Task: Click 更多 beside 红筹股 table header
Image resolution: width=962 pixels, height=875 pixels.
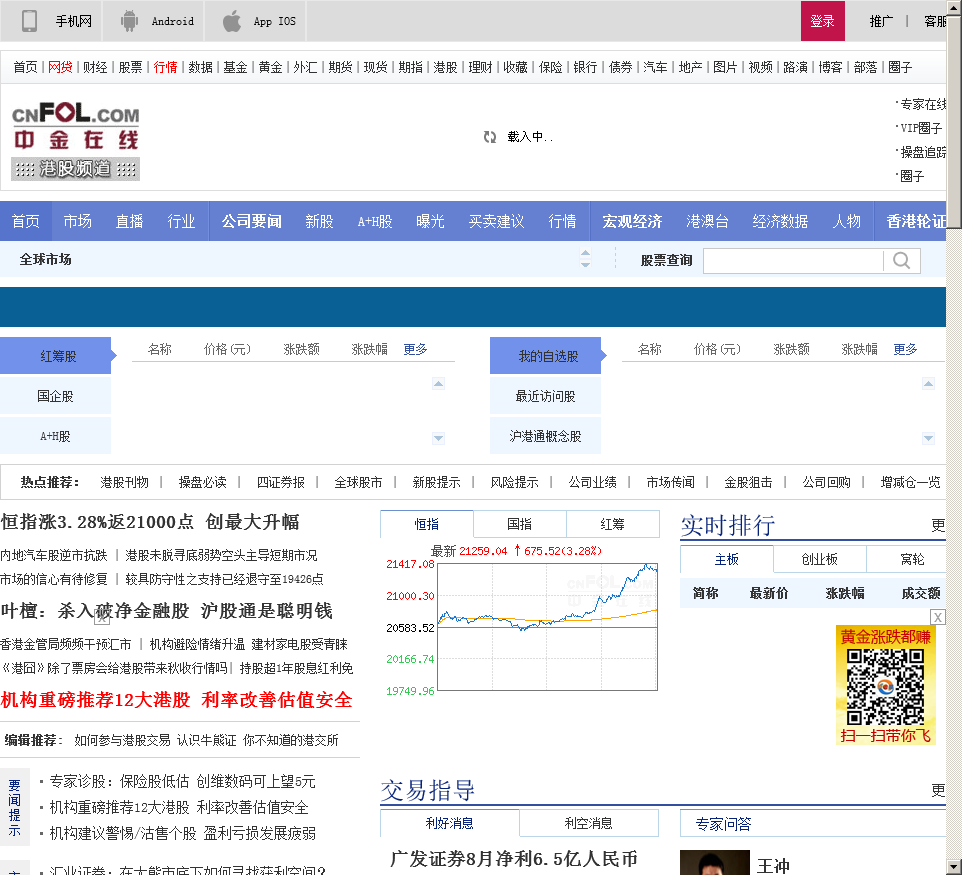Action: coord(415,349)
